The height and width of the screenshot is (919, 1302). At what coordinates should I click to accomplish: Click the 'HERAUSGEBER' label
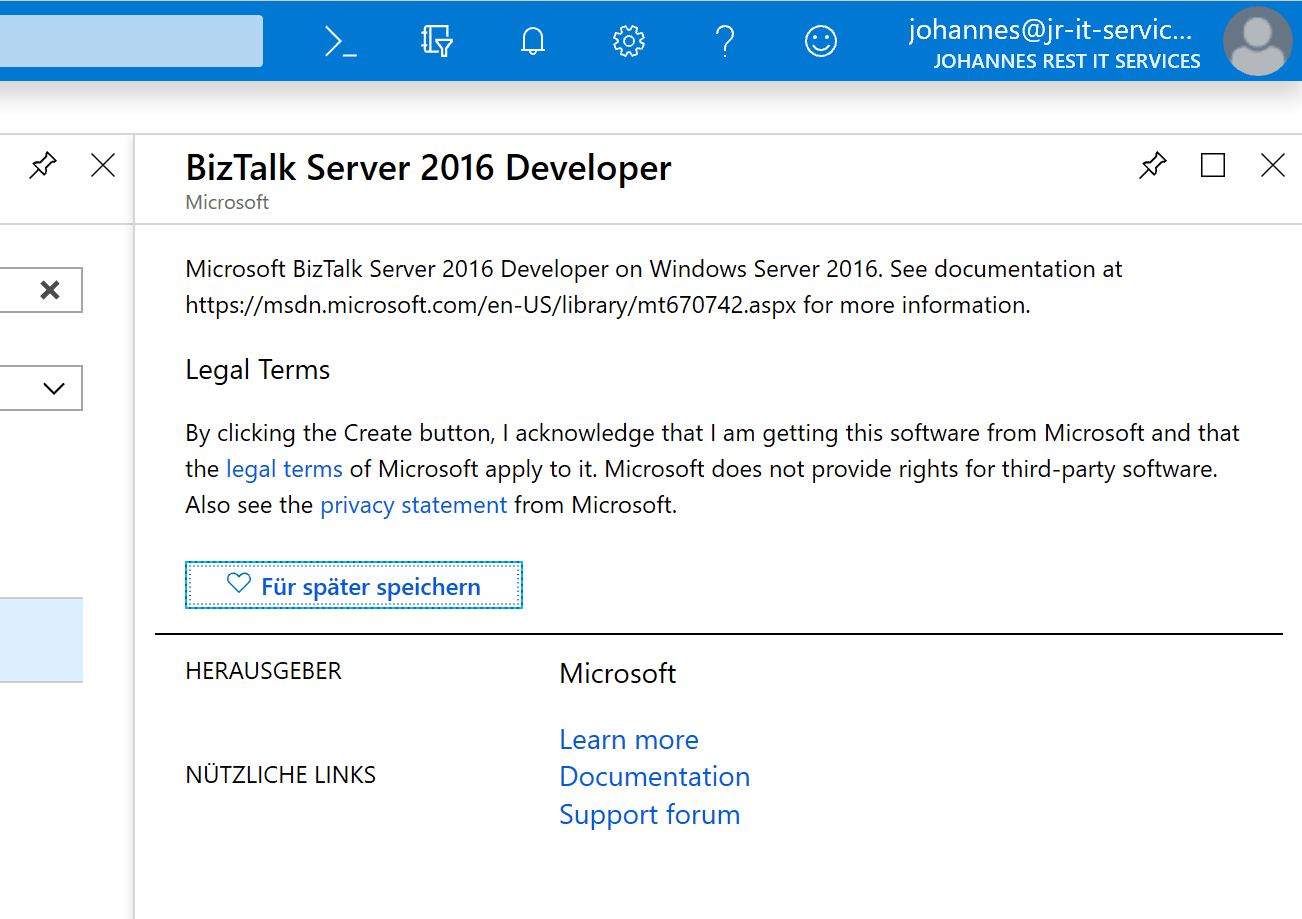click(264, 671)
